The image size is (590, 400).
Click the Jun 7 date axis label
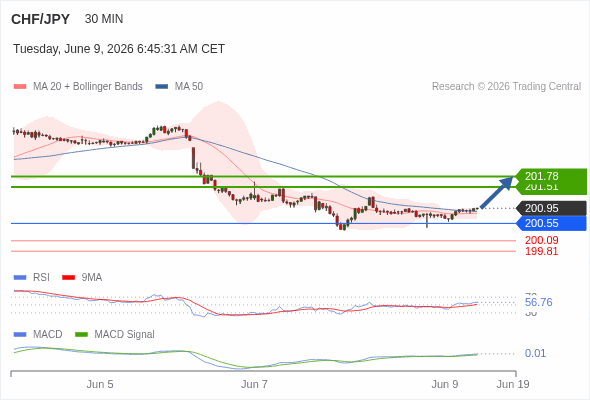(x=254, y=384)
